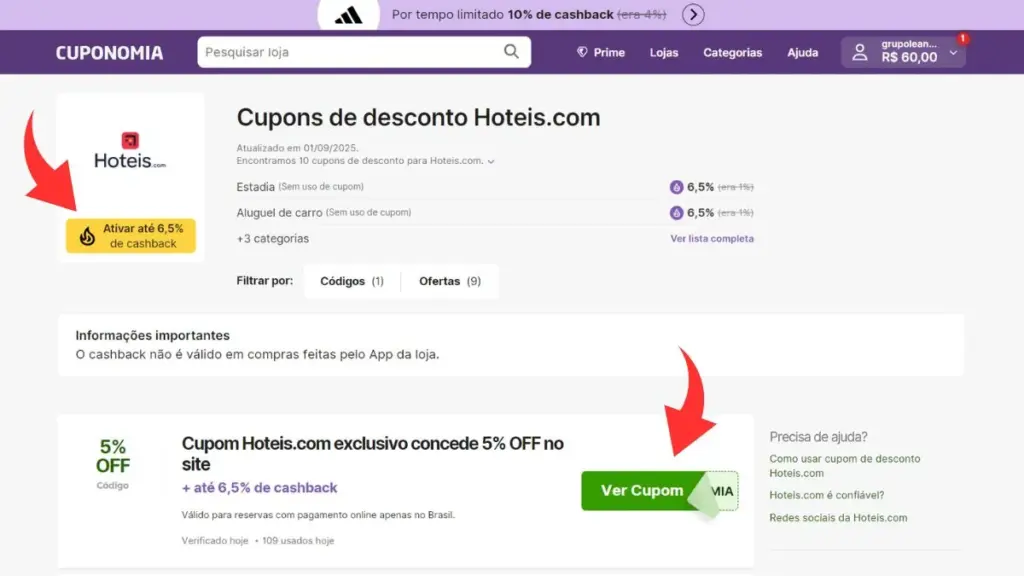Open the Cuponomia home logo
The width and height of the screenshot is (1024, 576).
[x=109, y=53]
